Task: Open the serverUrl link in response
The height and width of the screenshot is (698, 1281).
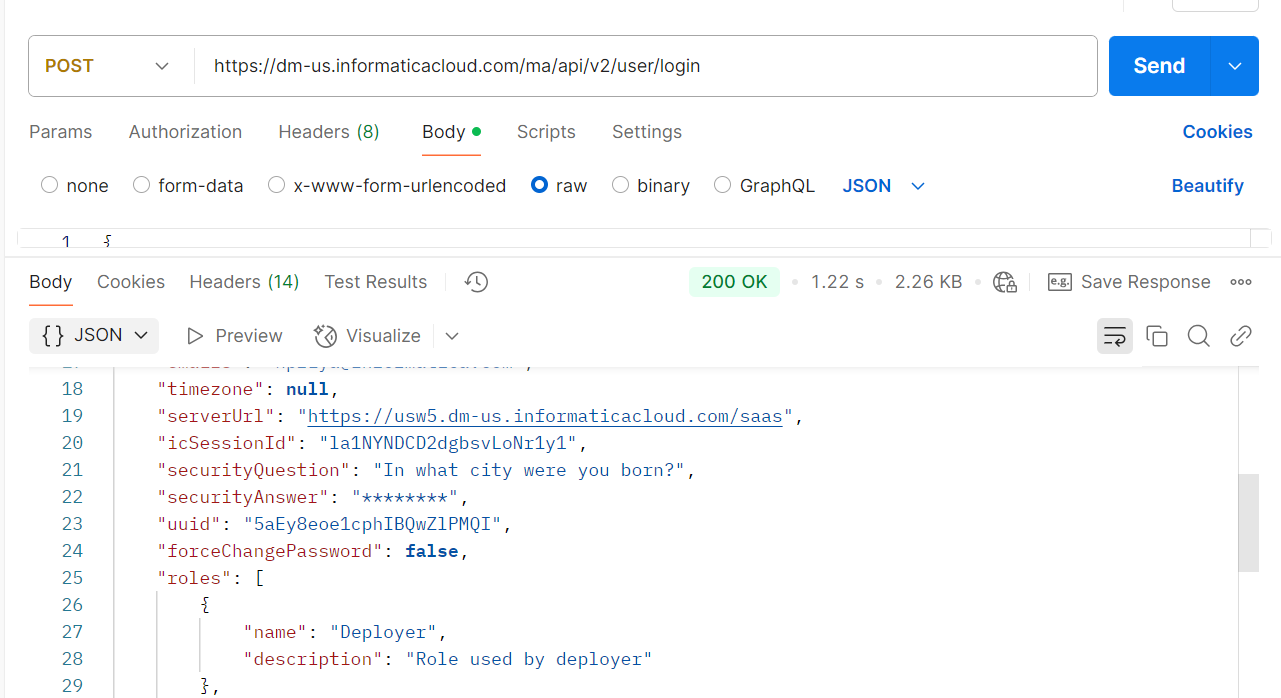Action: click(x=545, y=416)
